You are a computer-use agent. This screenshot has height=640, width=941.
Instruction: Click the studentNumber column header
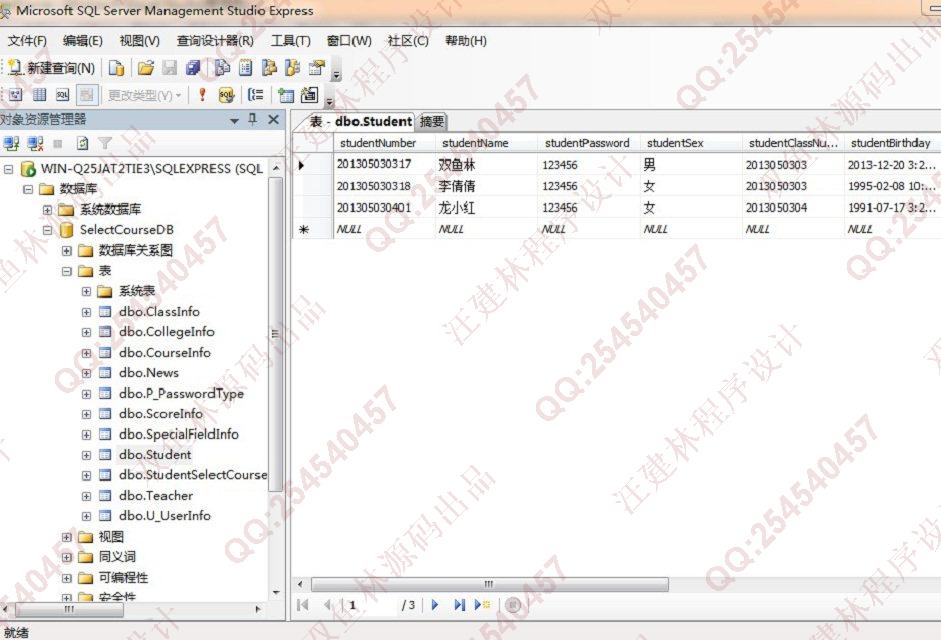[x=384, y=143]
